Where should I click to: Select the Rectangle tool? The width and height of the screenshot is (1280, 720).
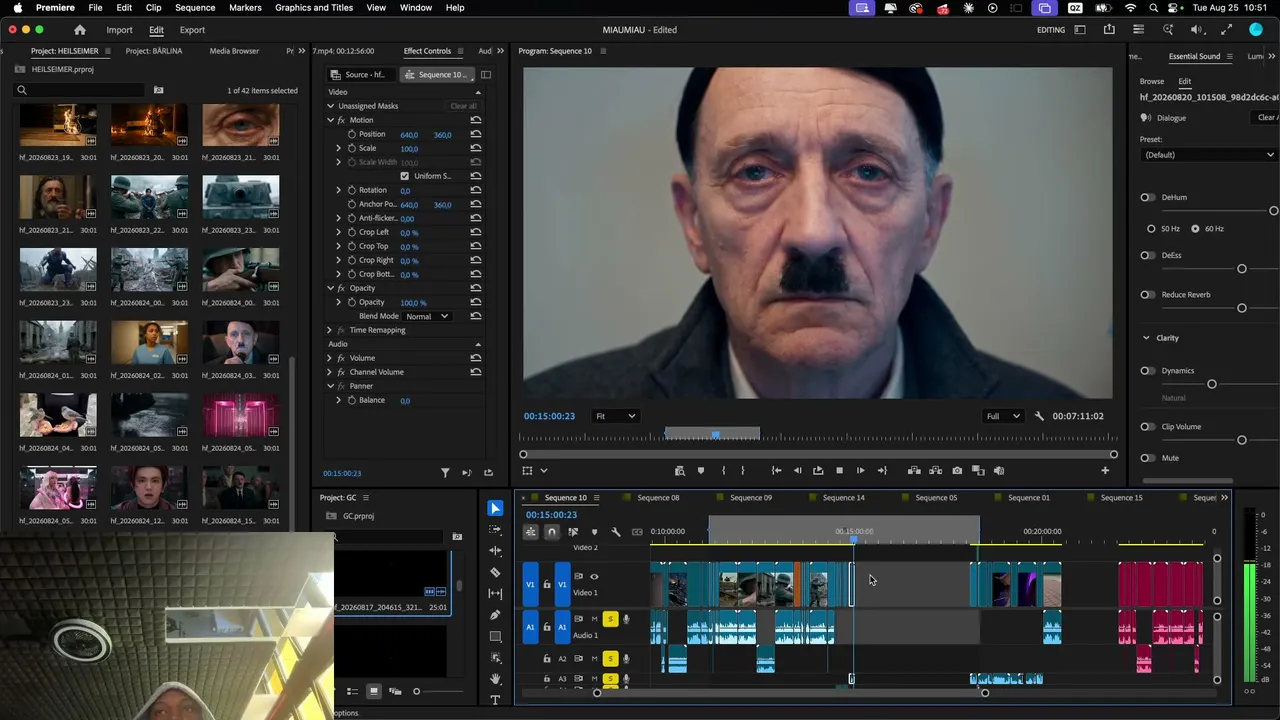click(x=495, y=636)
